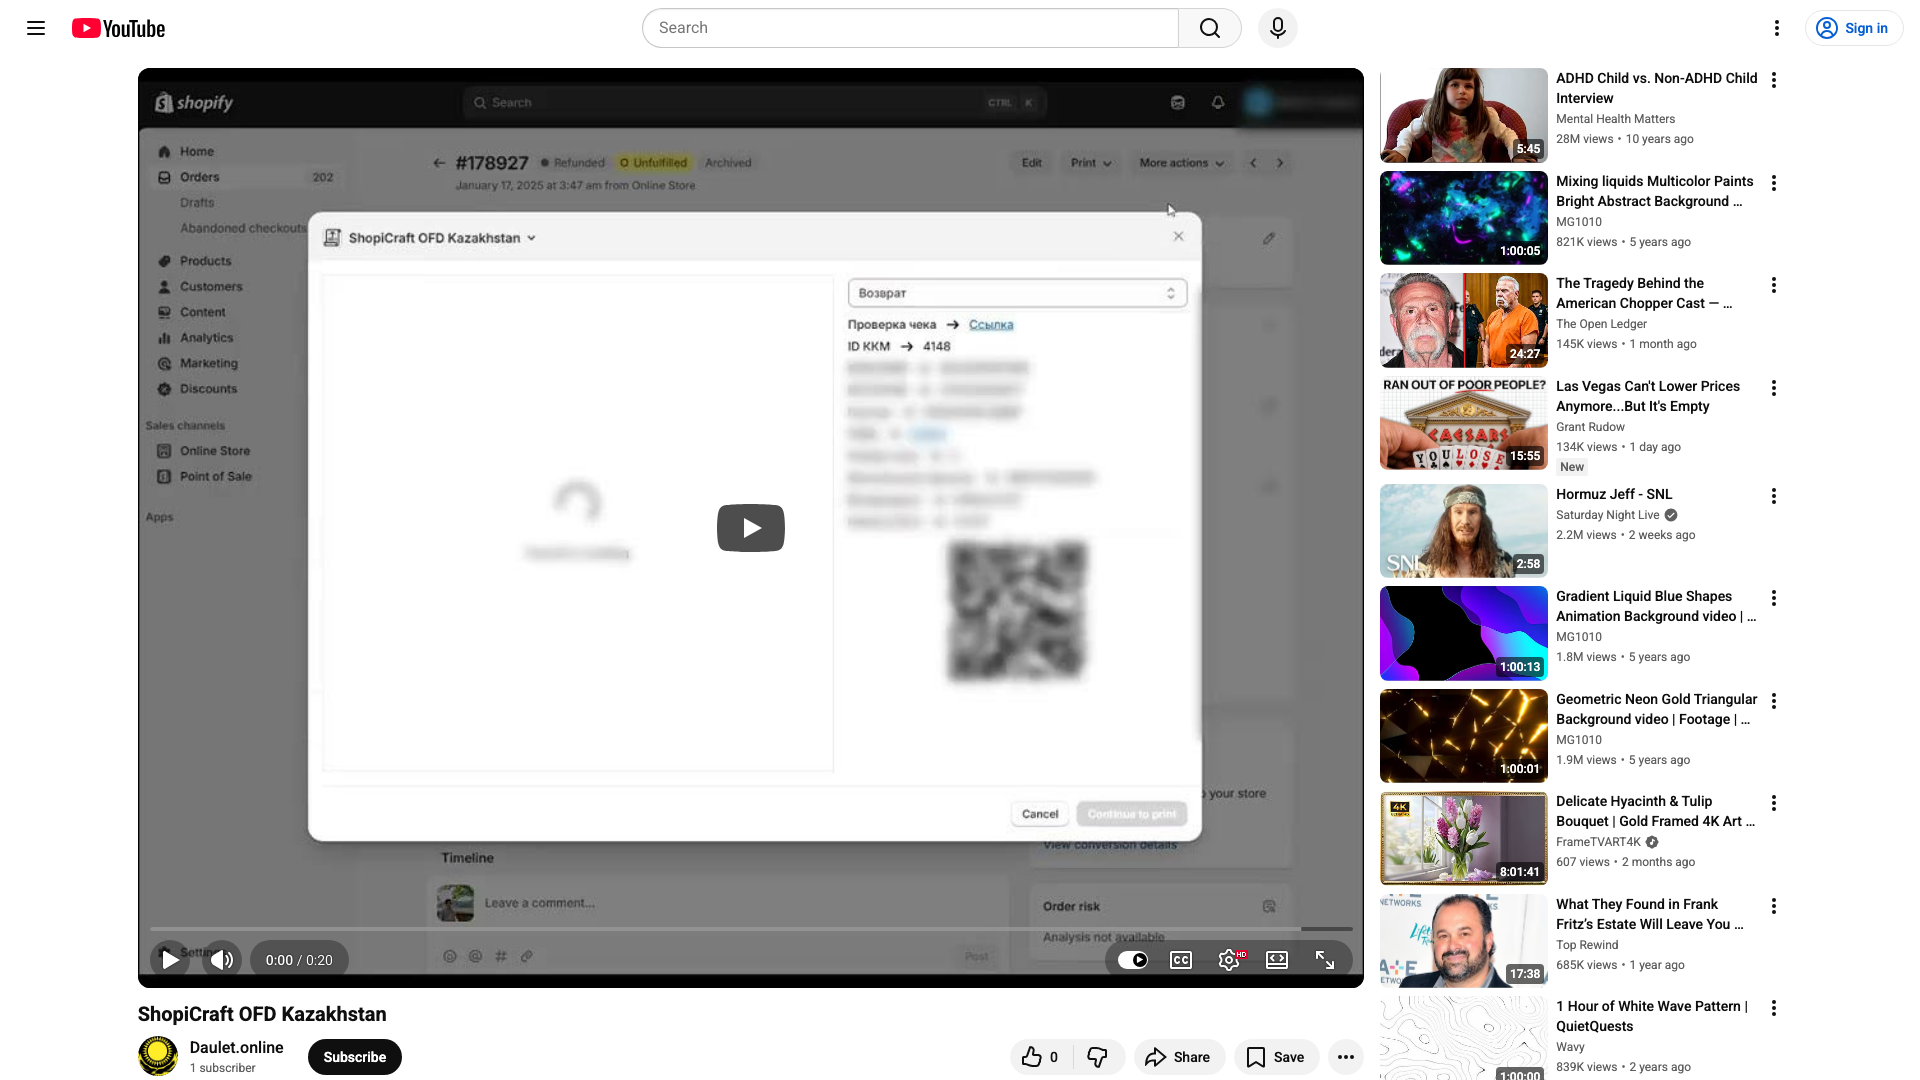Seek along the video progress bar
Screen dimensions: 1920x1080
[x=751, y=929]
